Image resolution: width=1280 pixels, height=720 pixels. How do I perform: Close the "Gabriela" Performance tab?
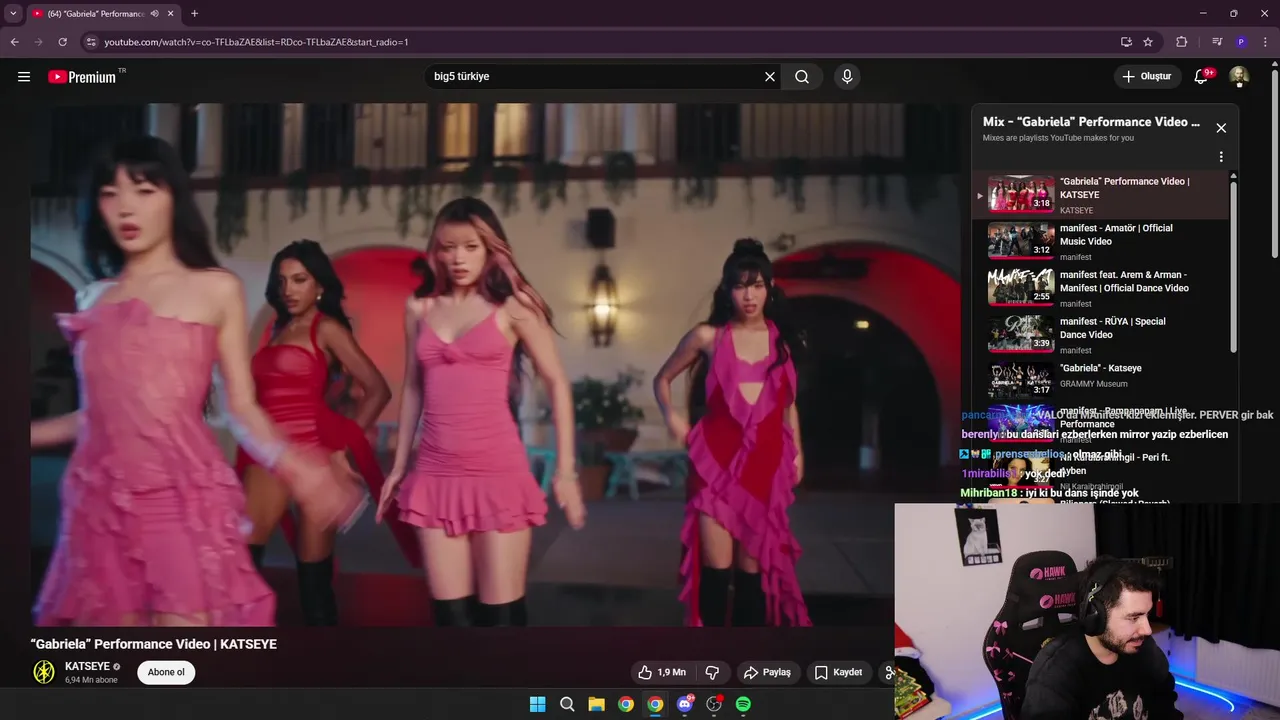(x=170, y=14)
